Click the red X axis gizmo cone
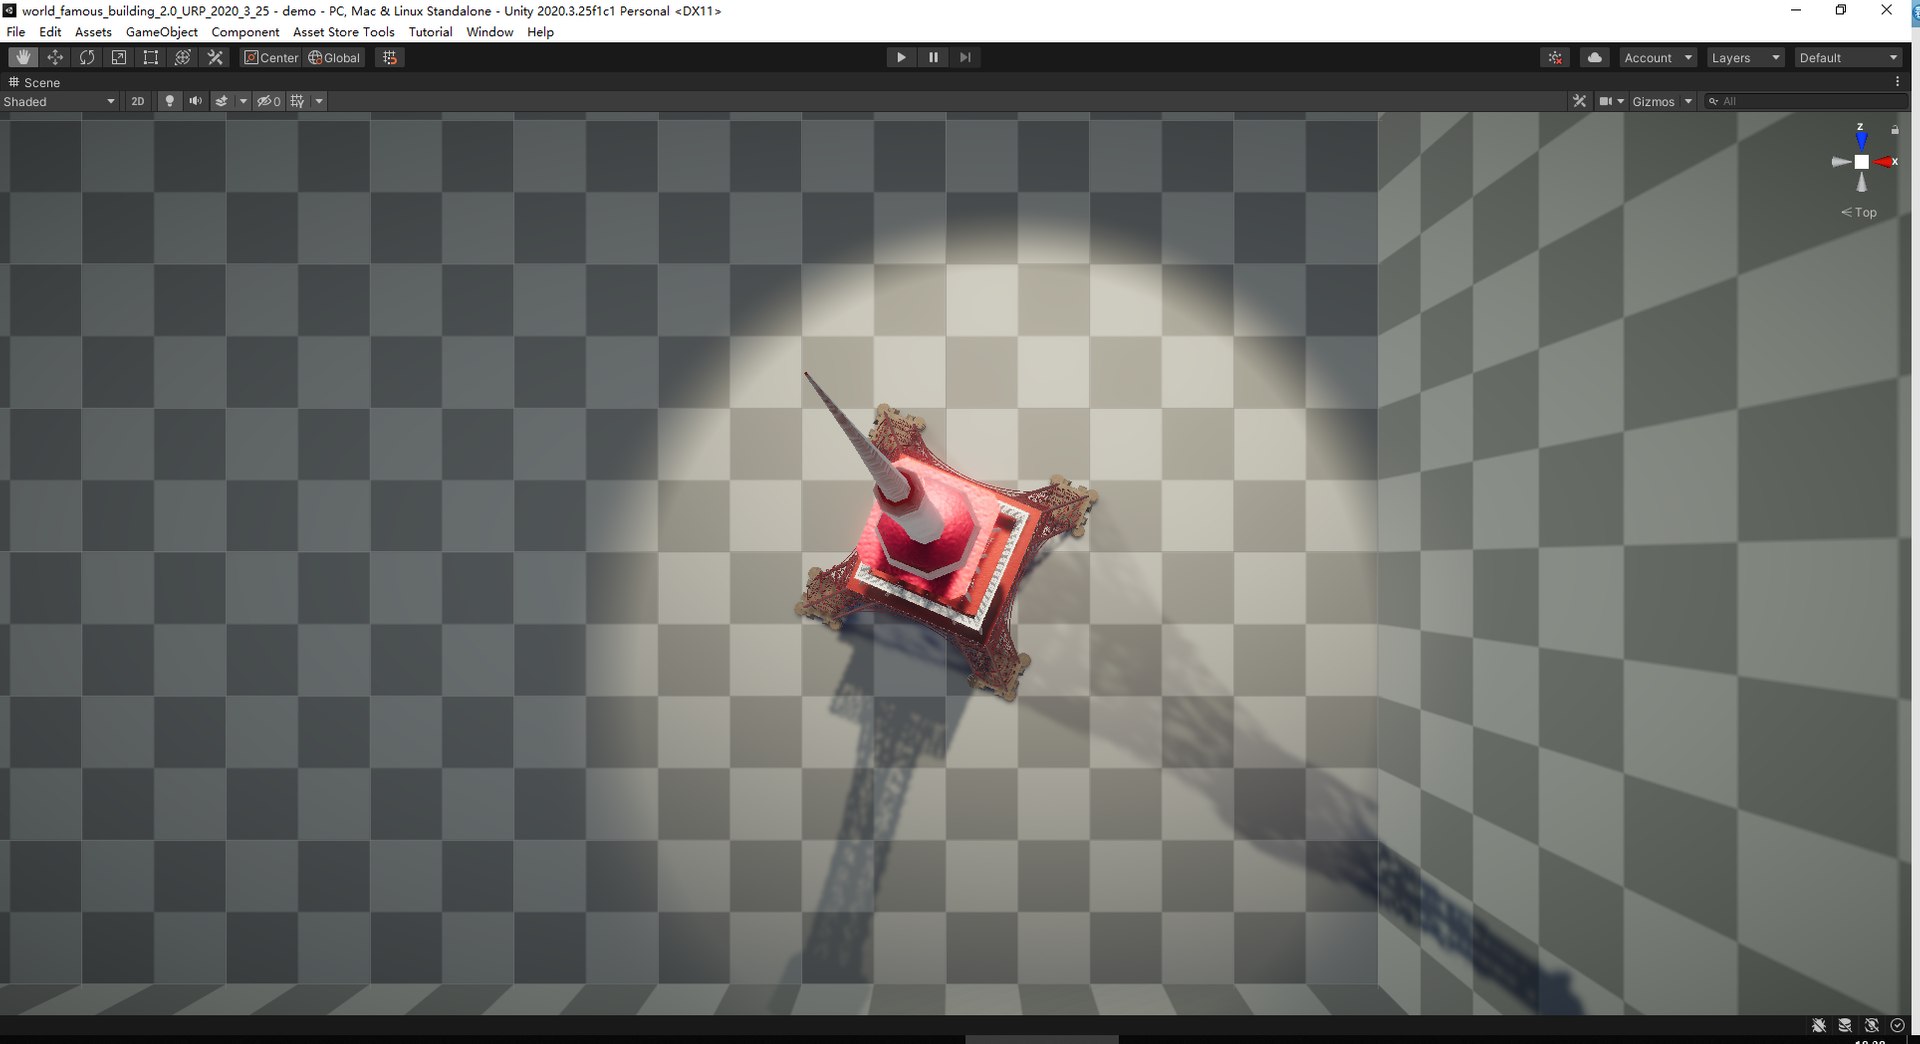The height and width of the screenshot is (1044, 1920). pyautogui.click(x=1886, y=162)
